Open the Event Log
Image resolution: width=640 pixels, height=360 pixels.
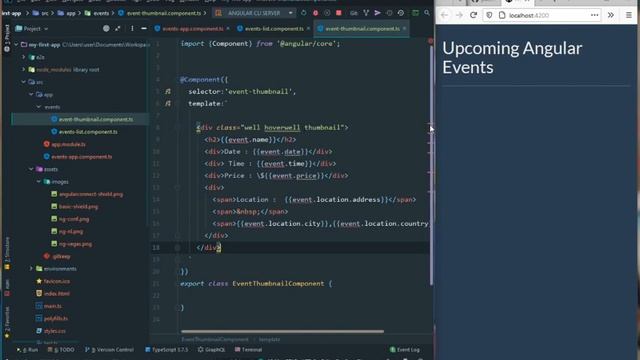tap(404, 350)
